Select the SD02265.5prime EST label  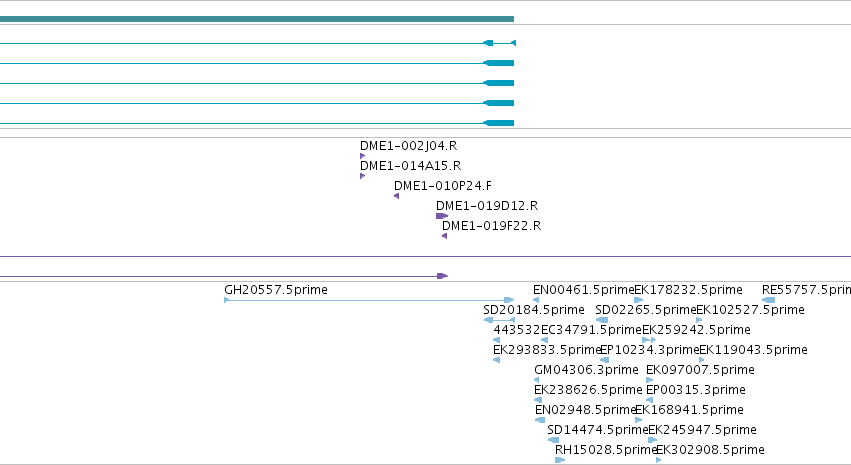pyautogui.click(x=645, y=310)
